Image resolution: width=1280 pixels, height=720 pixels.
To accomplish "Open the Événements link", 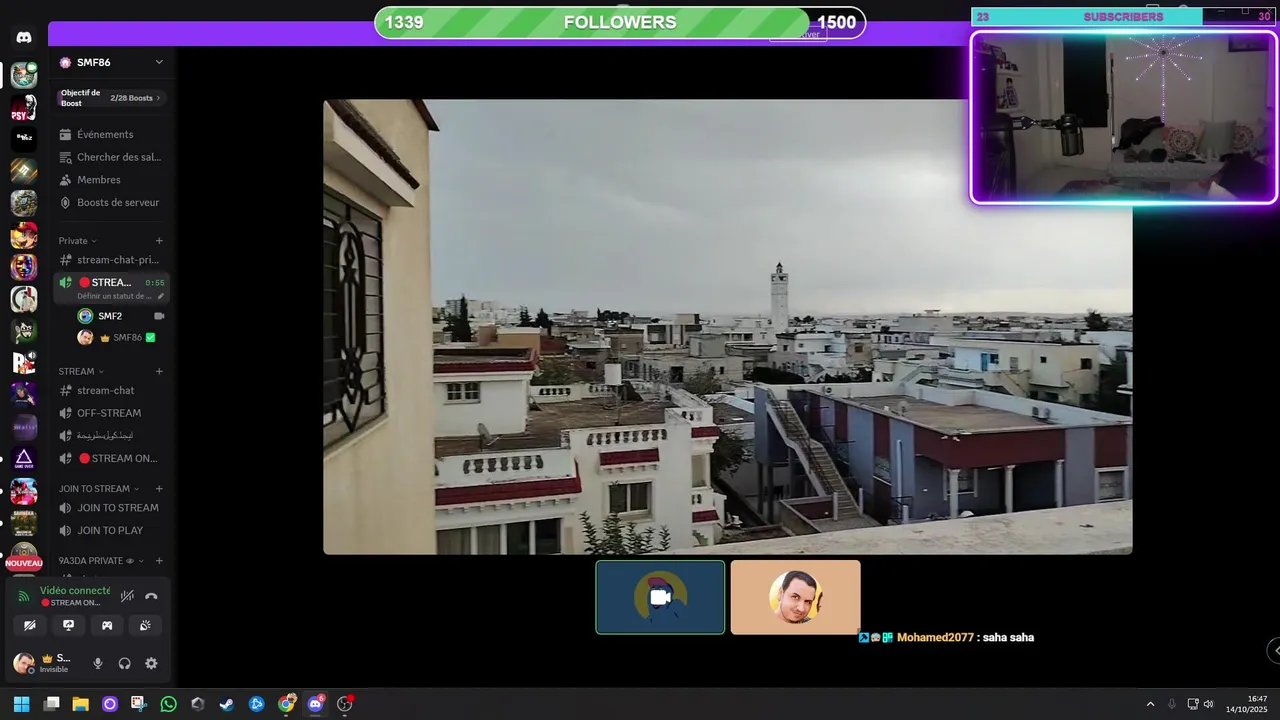I will [x=105, y=134].
